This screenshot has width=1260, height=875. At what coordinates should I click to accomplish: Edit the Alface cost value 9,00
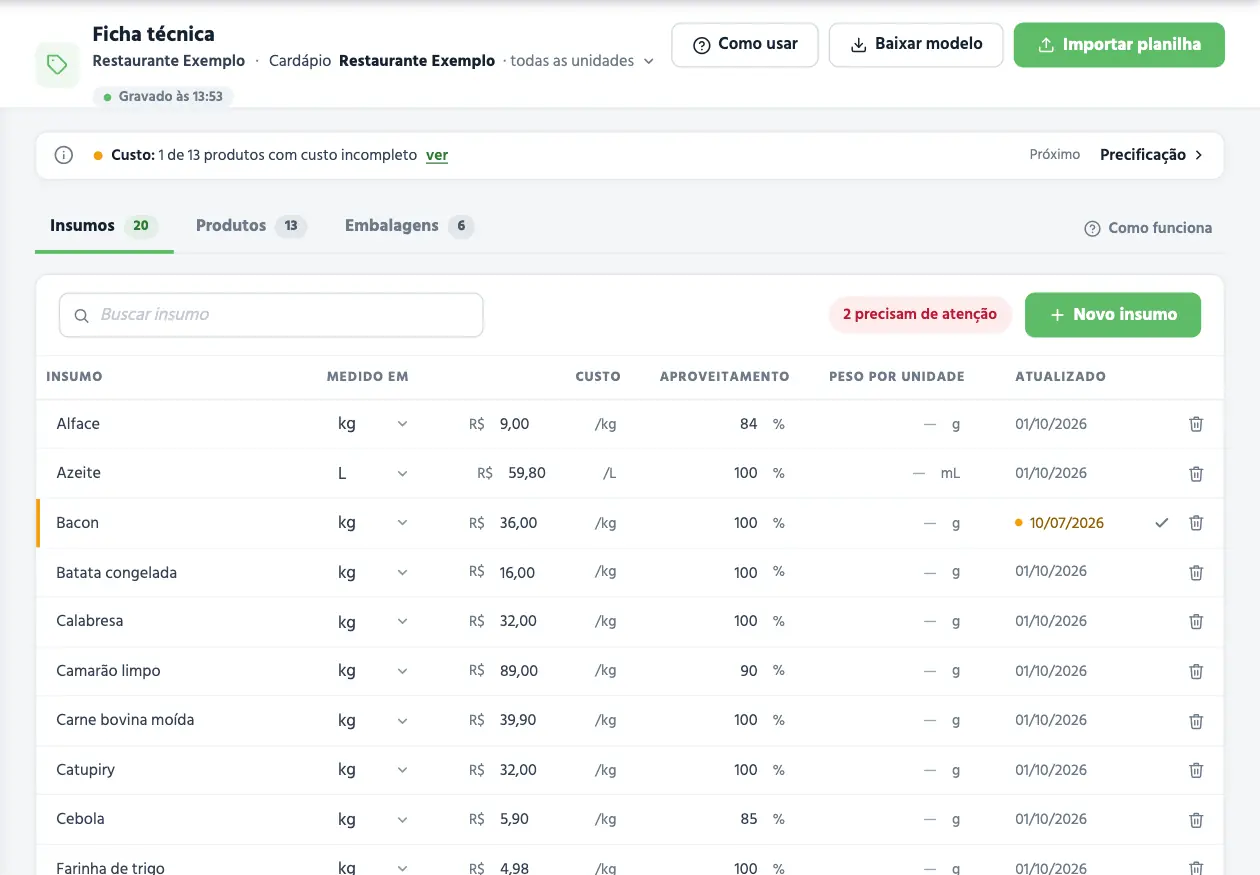[514, 424]
